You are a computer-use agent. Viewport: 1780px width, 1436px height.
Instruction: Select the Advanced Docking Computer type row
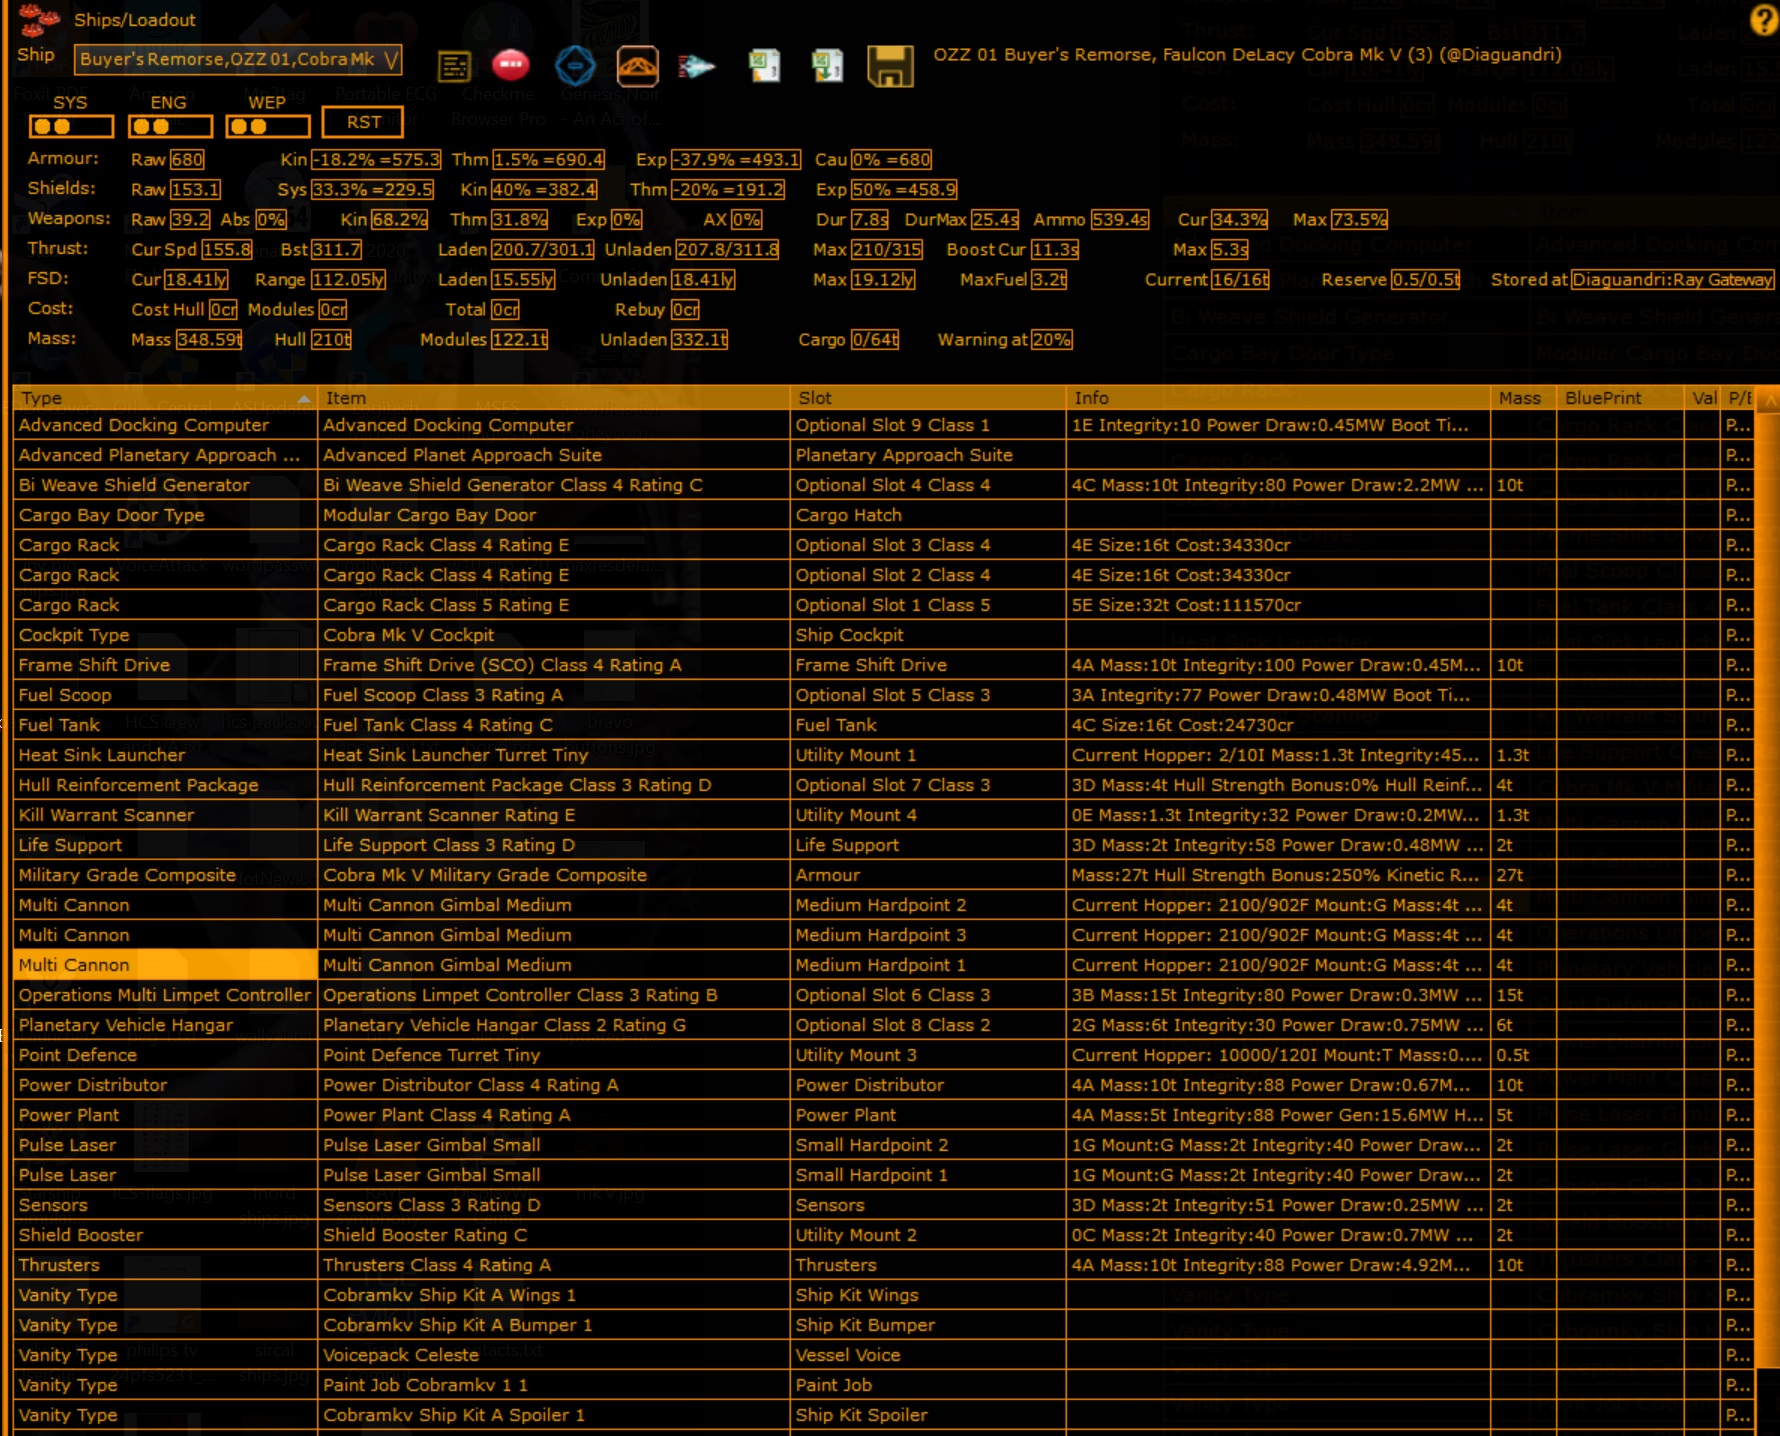165,425
